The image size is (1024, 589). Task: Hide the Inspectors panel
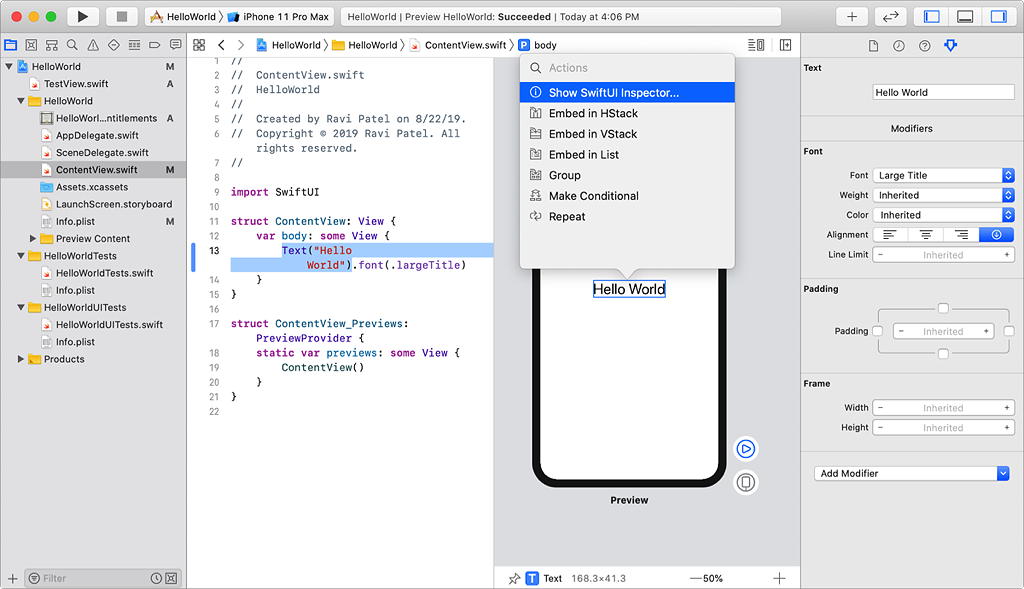click(x=999, y=16)
